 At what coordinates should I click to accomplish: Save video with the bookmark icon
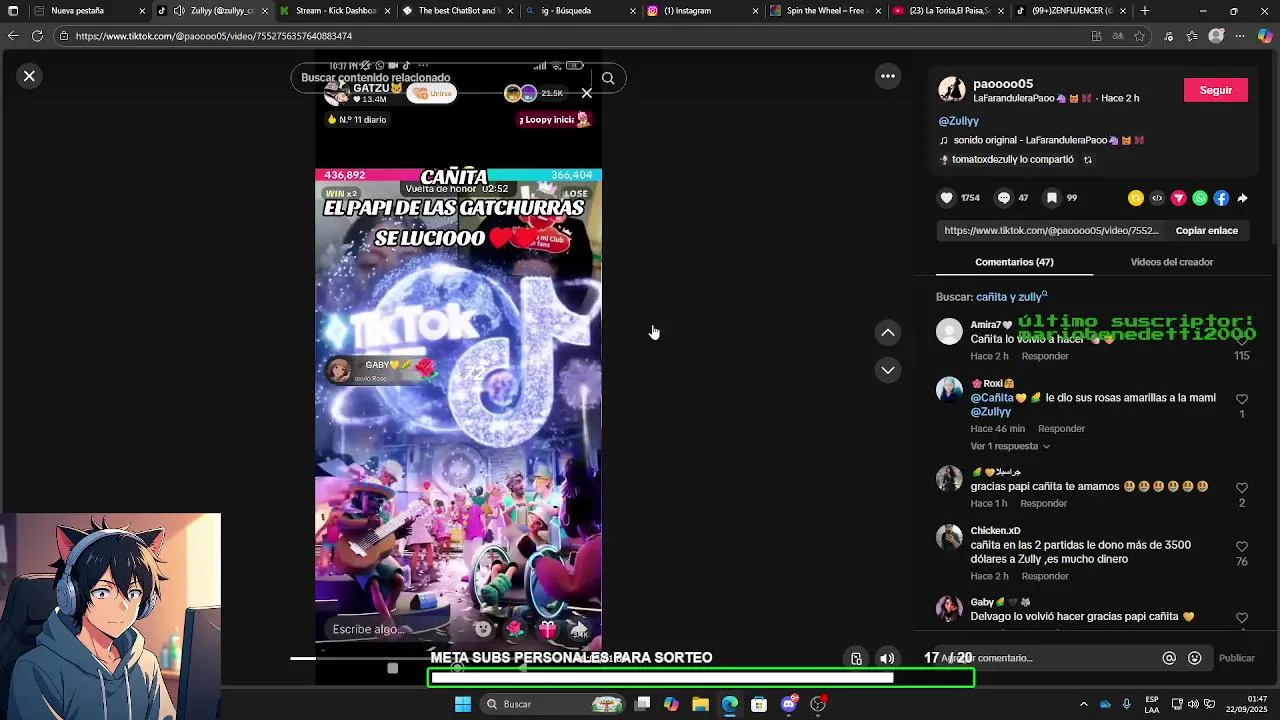1052,198
